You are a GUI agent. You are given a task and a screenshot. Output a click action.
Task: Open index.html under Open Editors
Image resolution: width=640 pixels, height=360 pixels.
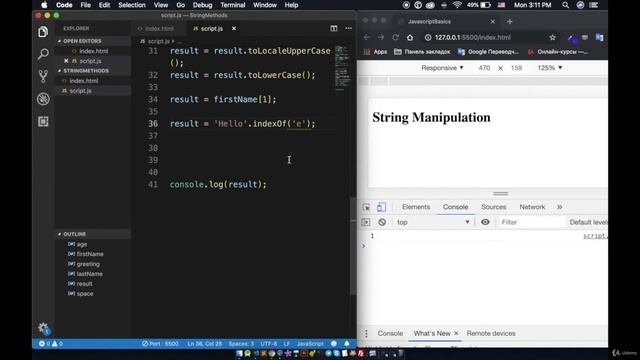(x=93, y=51)
